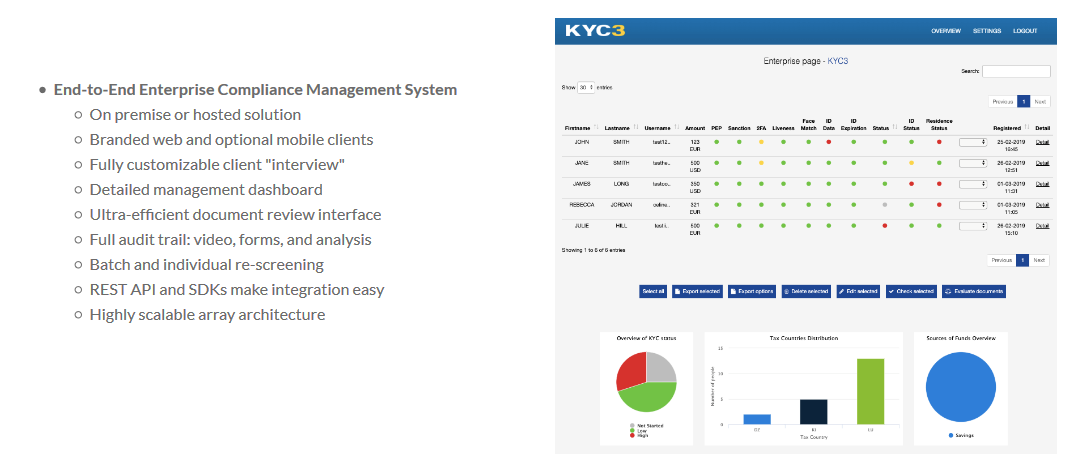Click the Evaluate documents button
1074x471 pixels.
point(974,292)
